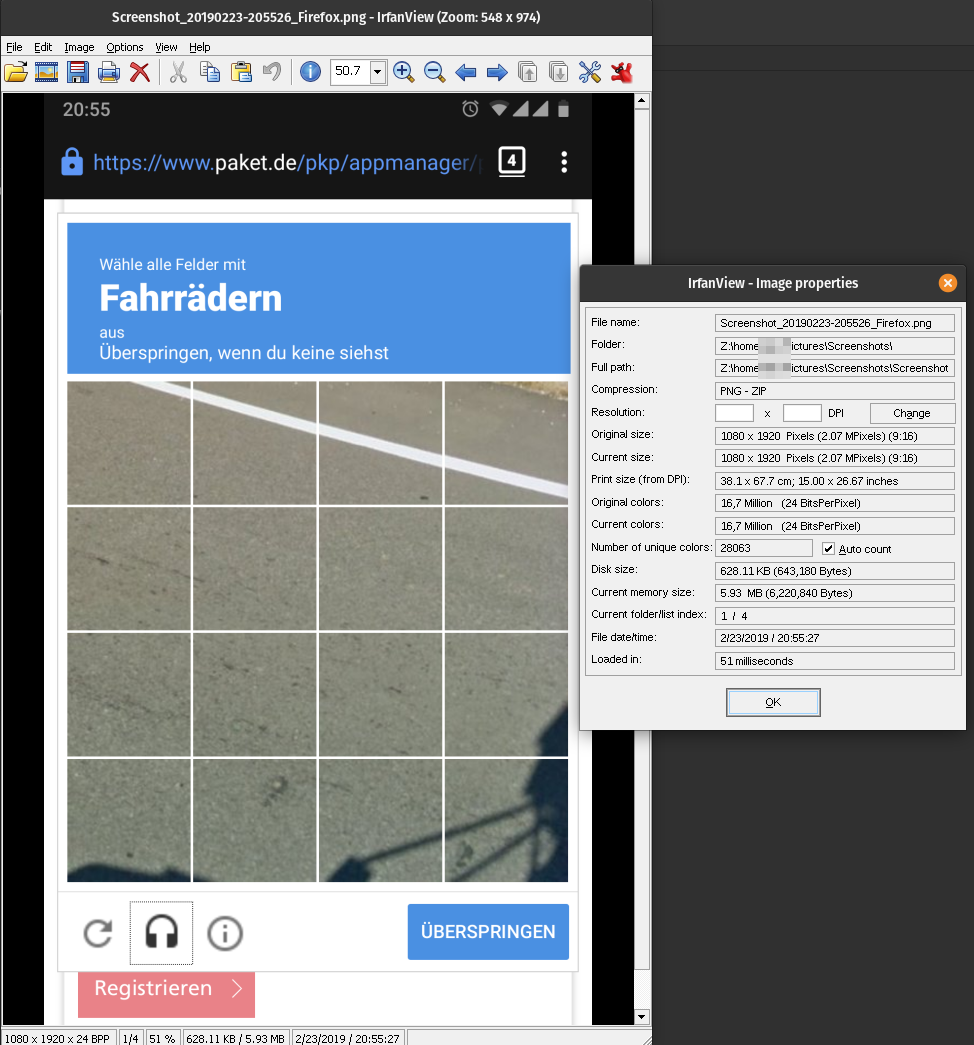Click the Cut scissors icon
Screen dimensions: 974x1045
coord(178,72)
